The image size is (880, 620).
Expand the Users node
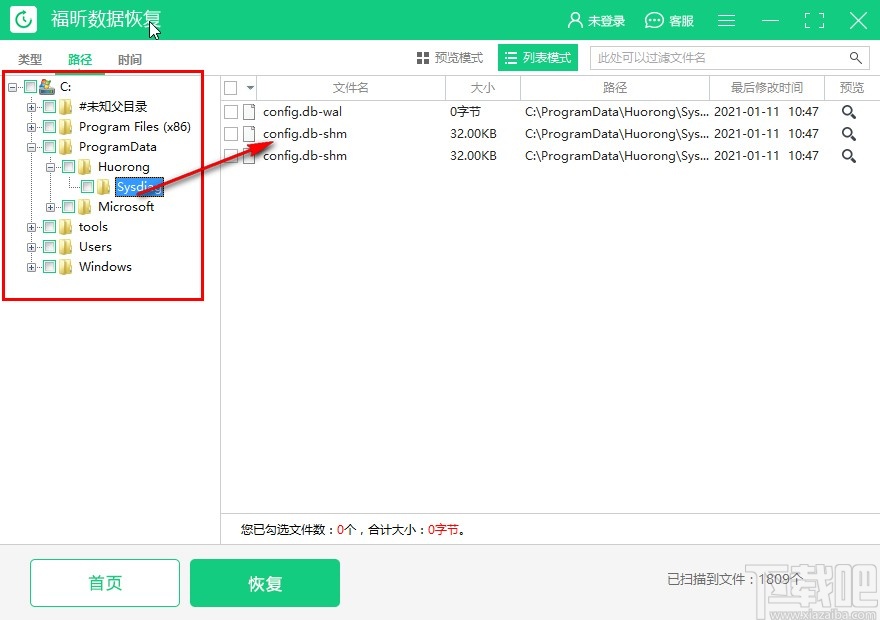click(x=31, y=247)
